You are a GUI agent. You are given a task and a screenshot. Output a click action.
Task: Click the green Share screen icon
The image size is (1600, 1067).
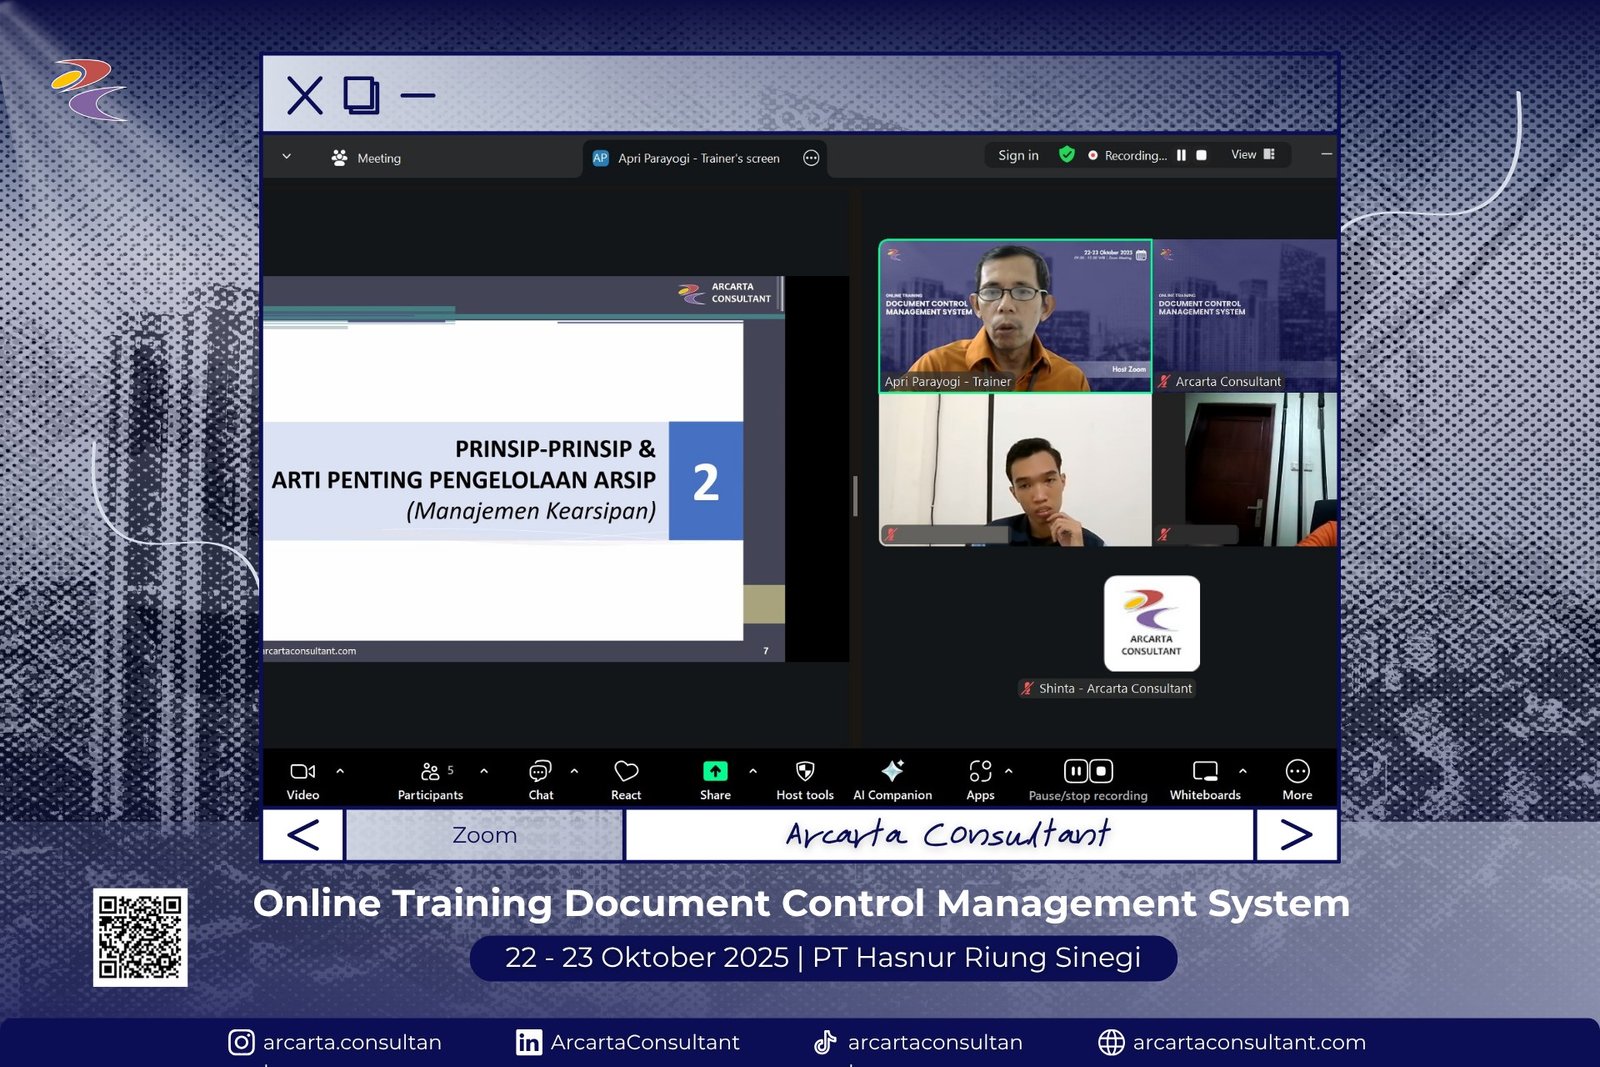[715, 771]
